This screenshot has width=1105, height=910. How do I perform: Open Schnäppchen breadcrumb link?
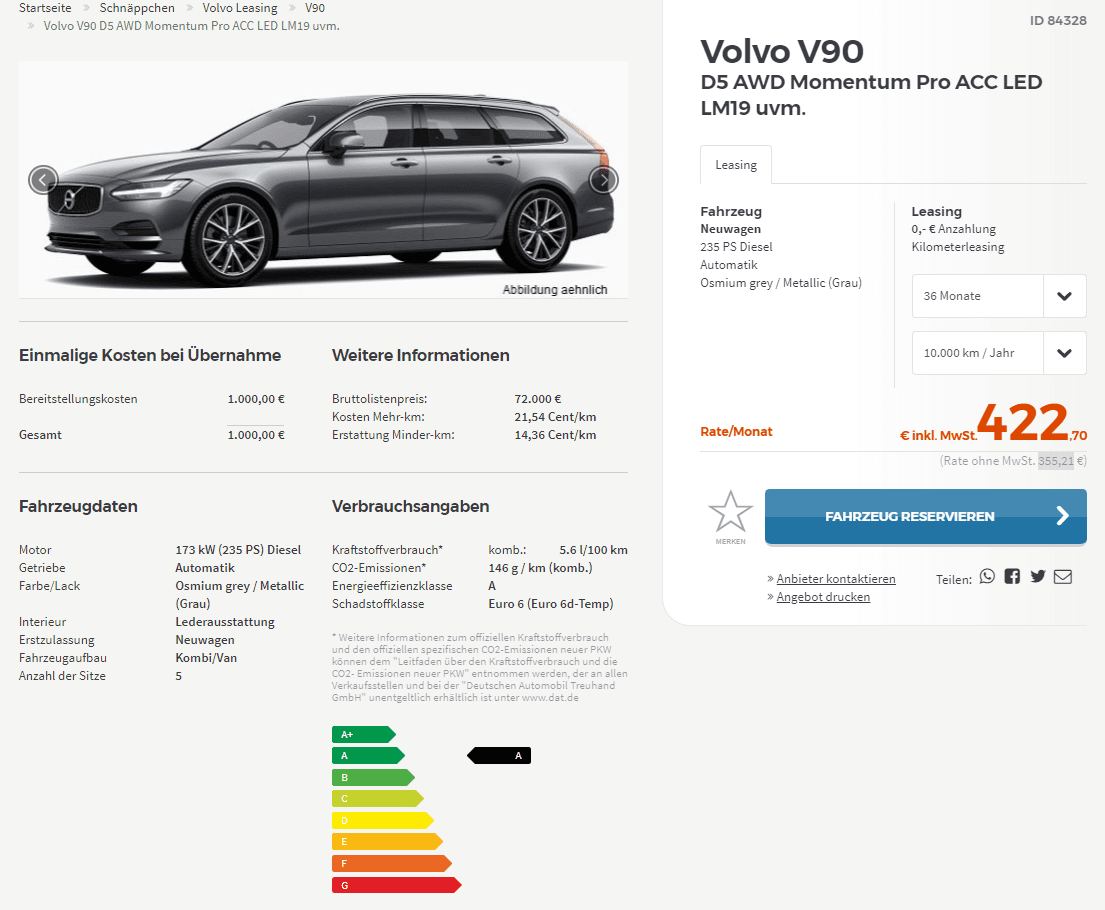(137, 8)
